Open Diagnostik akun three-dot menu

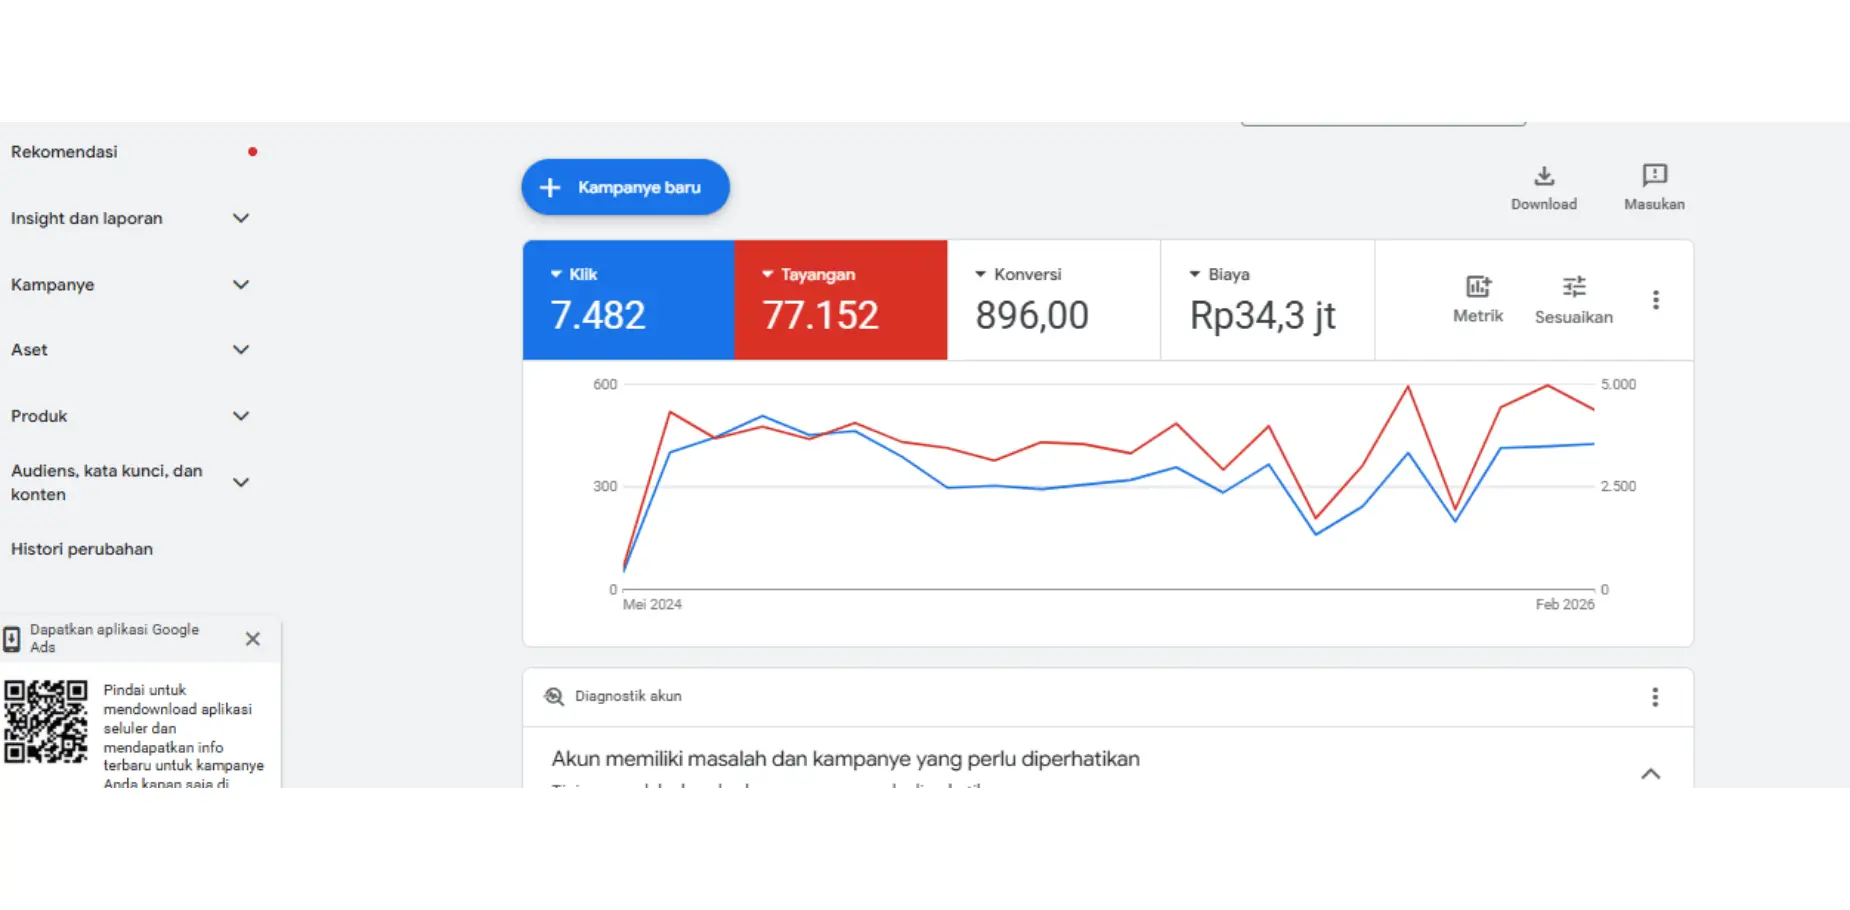1654,697
